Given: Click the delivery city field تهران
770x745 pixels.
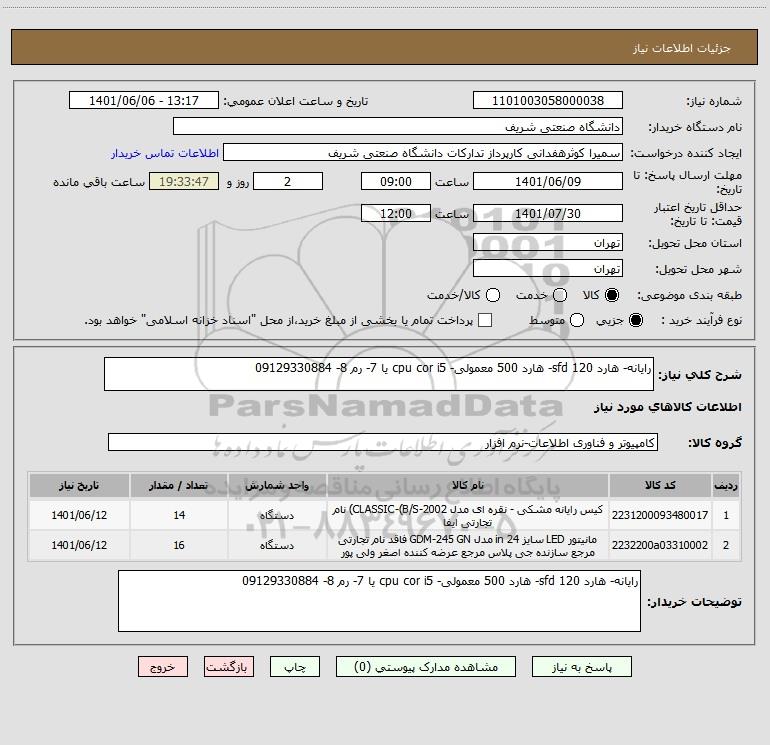Looking at the screenshot, I should coord(548,268).
